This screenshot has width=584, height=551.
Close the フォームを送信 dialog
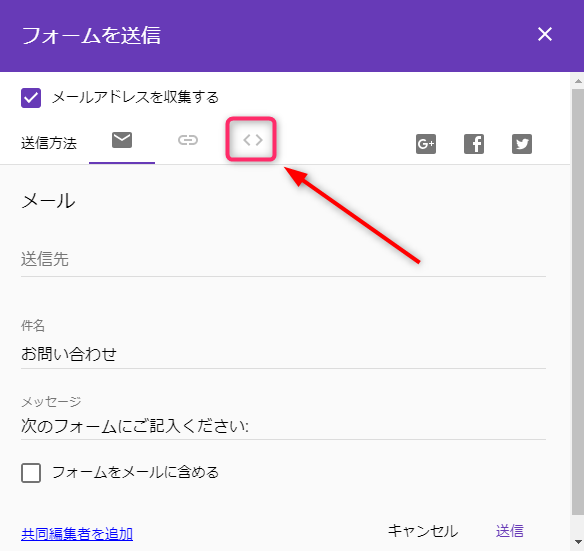(x=545, y=34)
